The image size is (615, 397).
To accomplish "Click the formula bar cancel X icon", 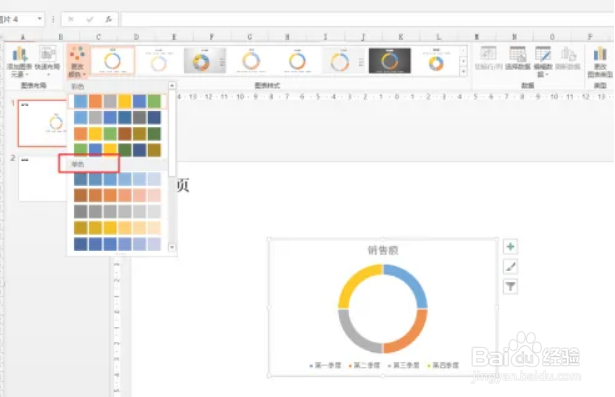I will [71, 19].
